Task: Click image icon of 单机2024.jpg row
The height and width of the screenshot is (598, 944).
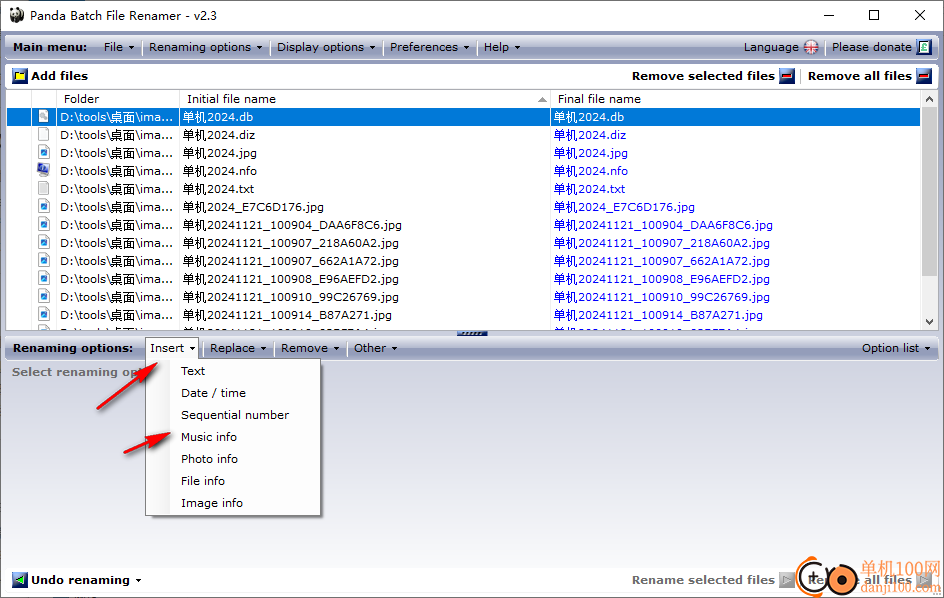Action: (43, 152)
